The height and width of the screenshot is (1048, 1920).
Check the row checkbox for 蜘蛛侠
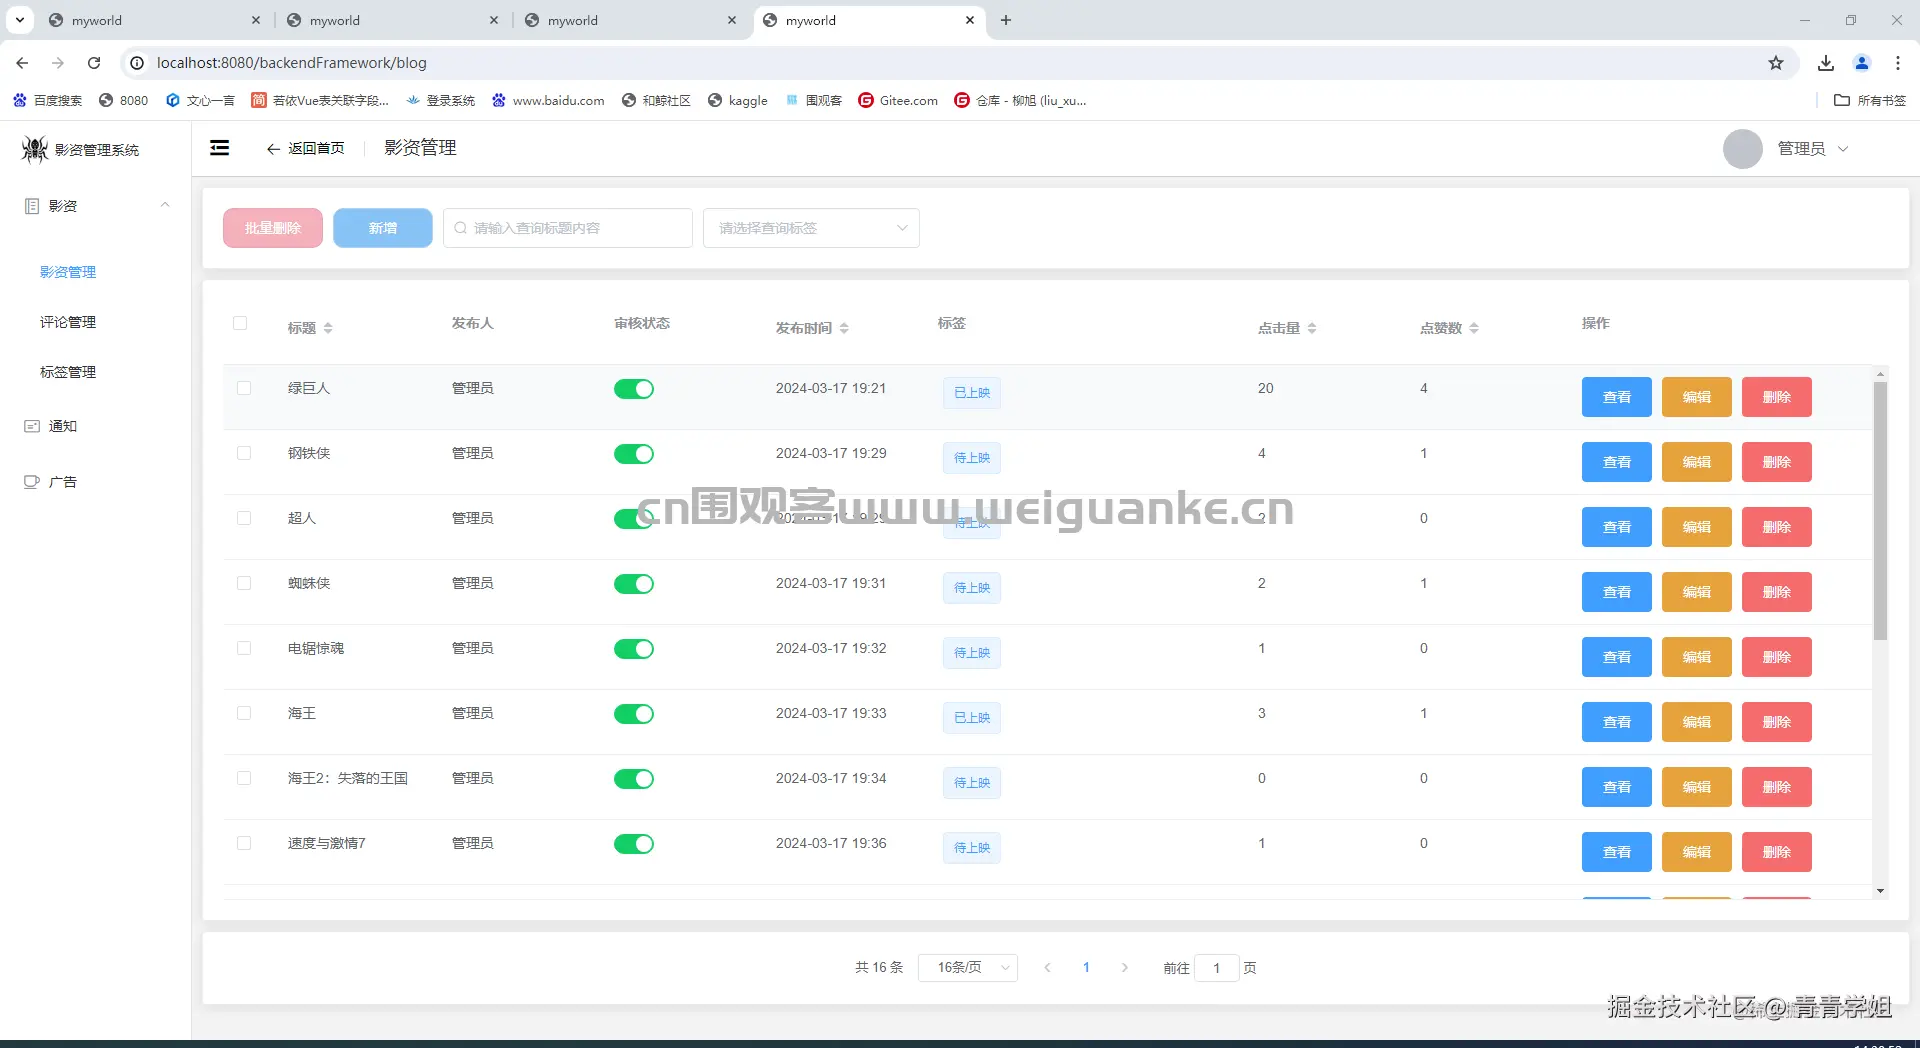click(244, 583)
